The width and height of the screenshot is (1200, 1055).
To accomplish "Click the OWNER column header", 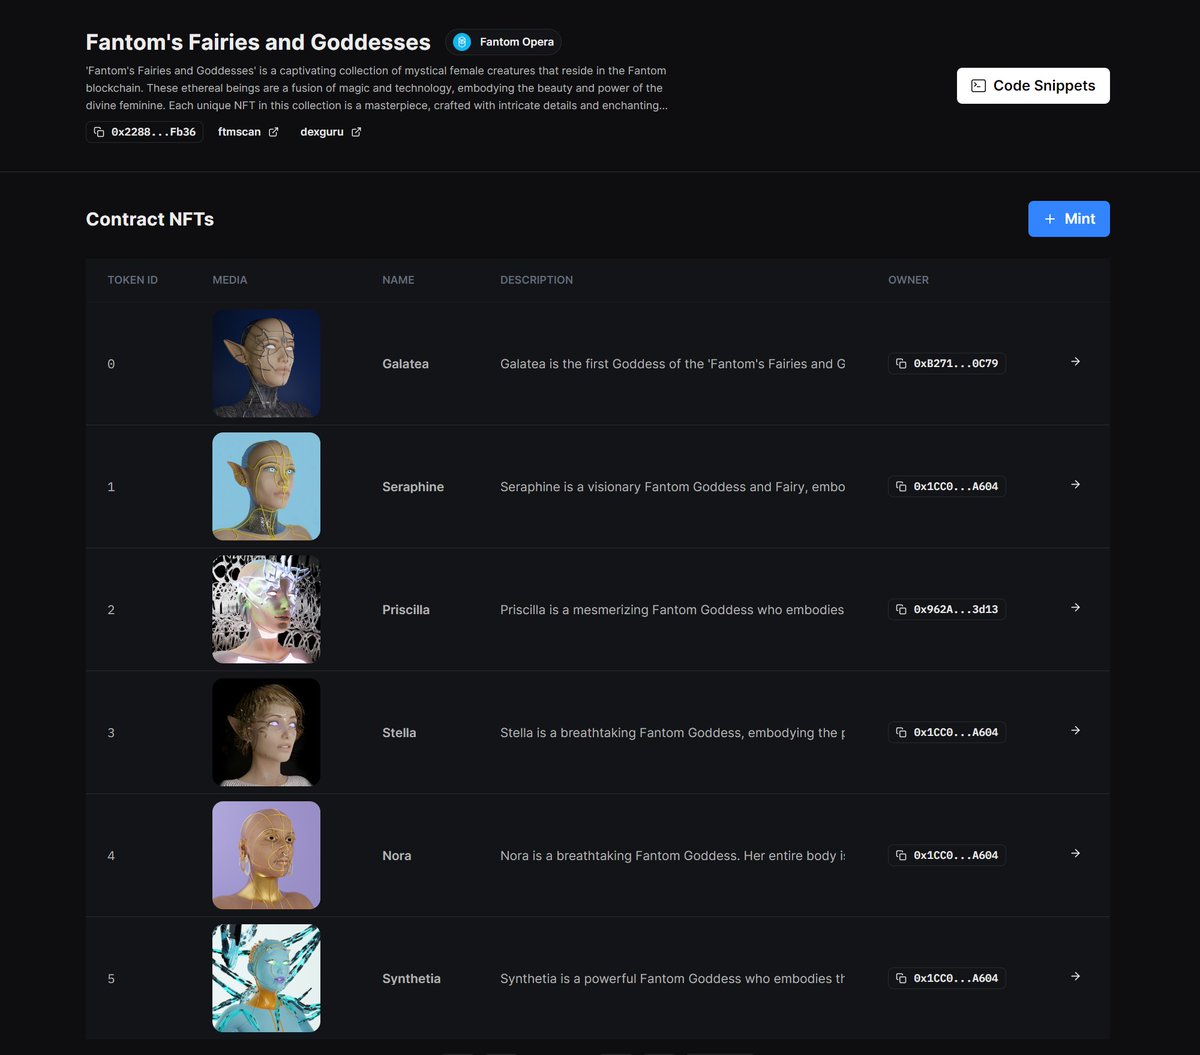I will 908,280.
